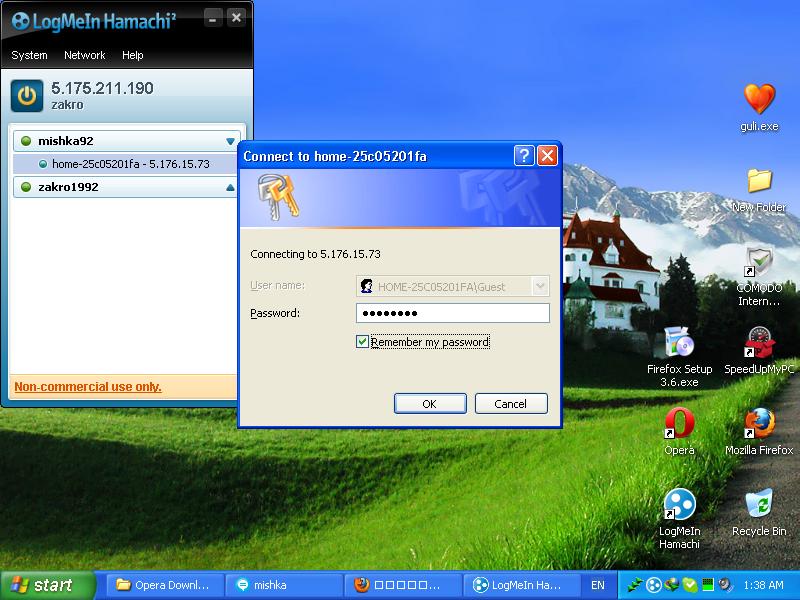Select the mishka92 network name
This screenshot has width=800, height=600.
point(66,141)
